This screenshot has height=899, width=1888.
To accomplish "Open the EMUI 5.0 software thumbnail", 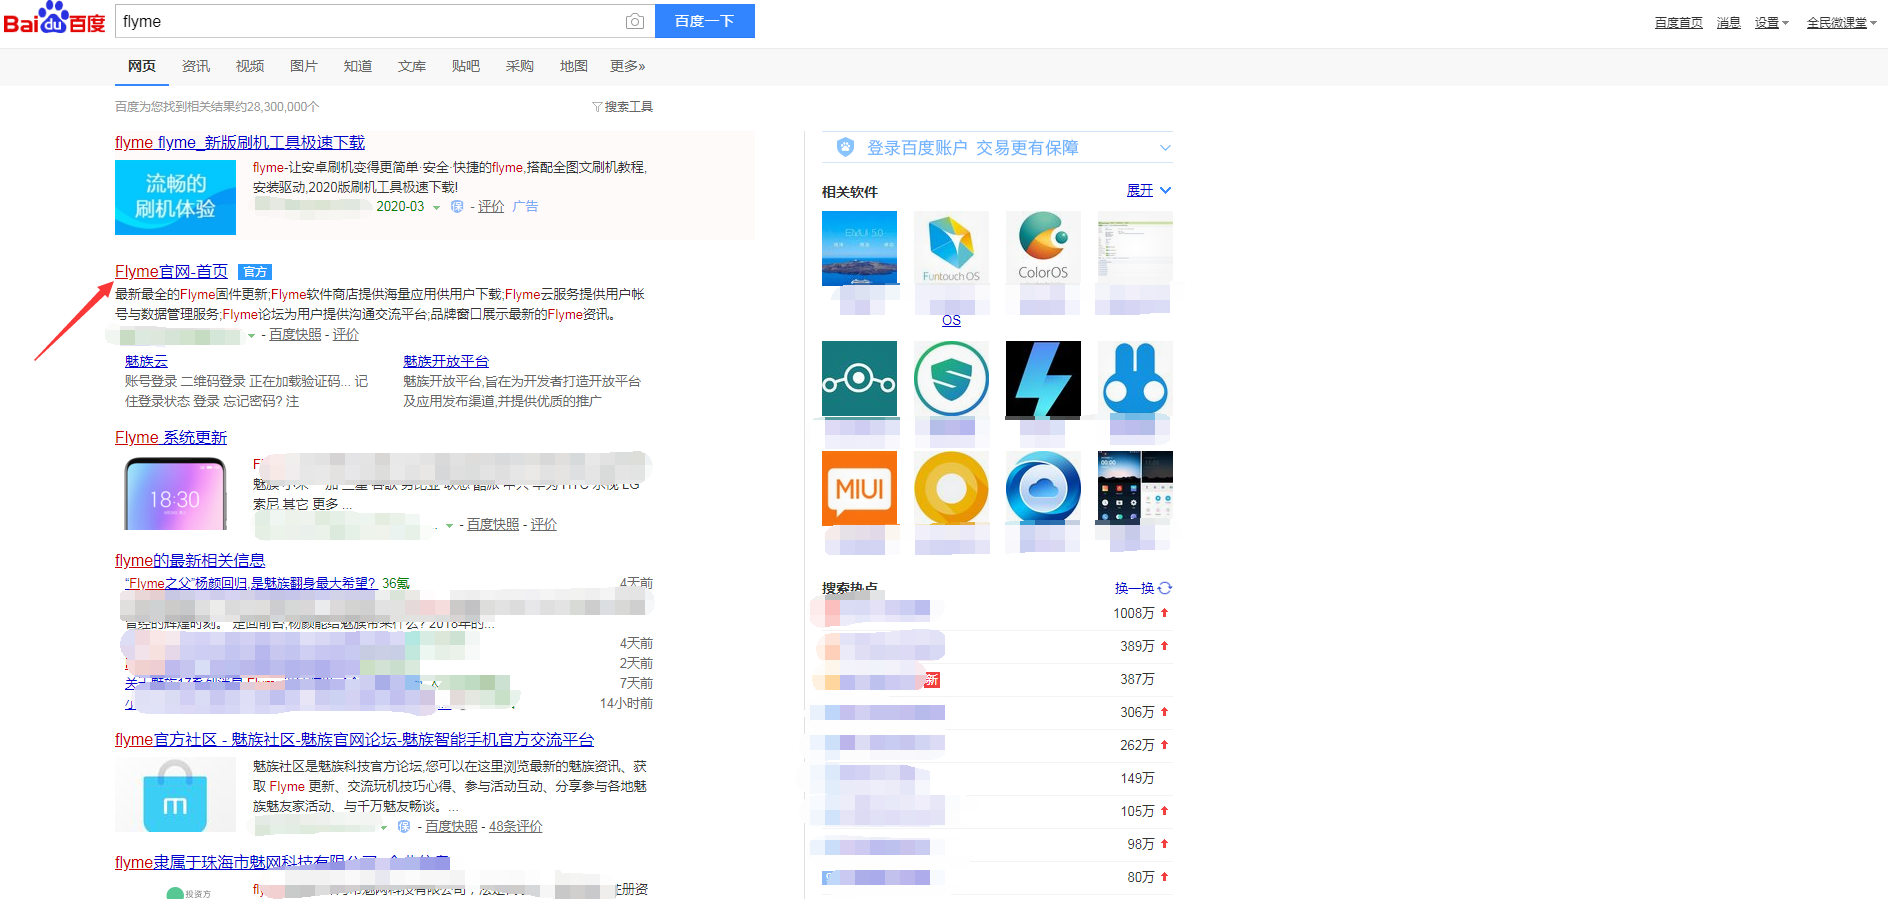I will 859,247.
